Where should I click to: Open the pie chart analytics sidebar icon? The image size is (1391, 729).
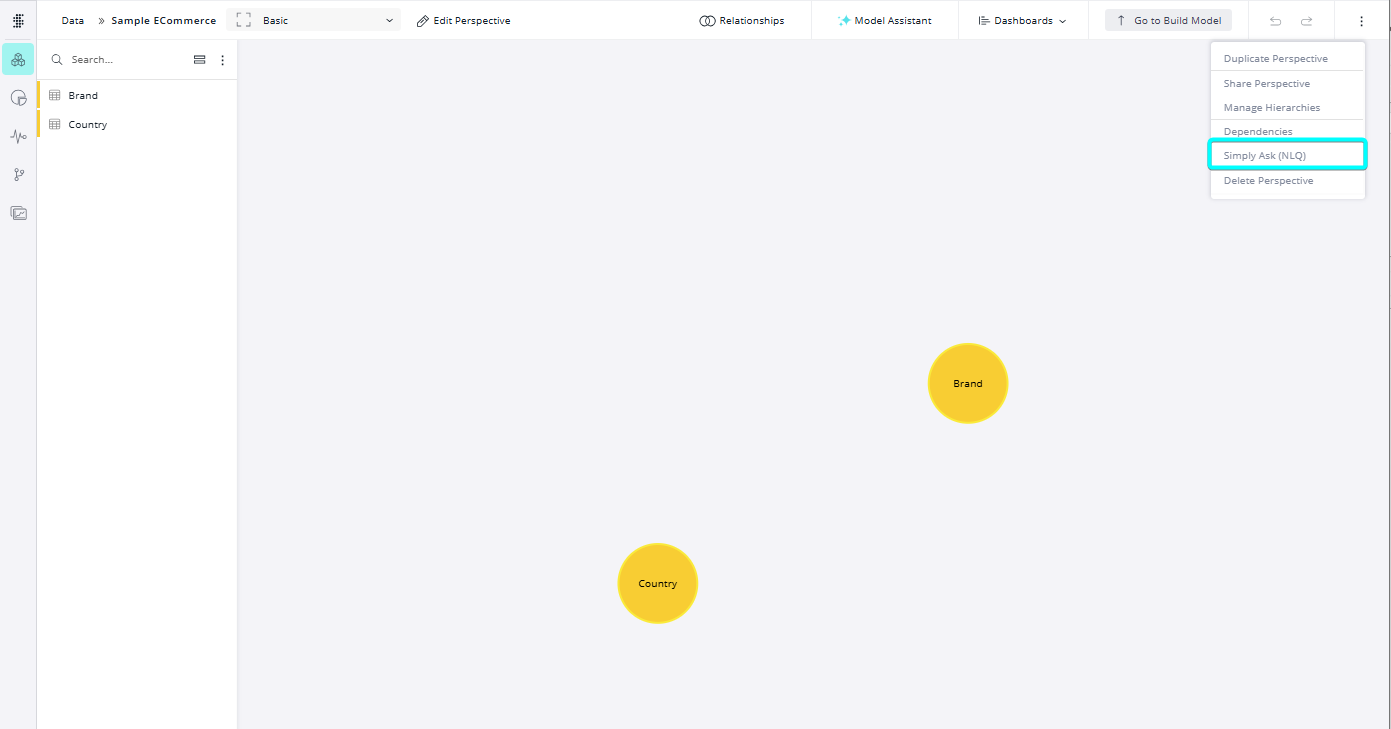18,98
